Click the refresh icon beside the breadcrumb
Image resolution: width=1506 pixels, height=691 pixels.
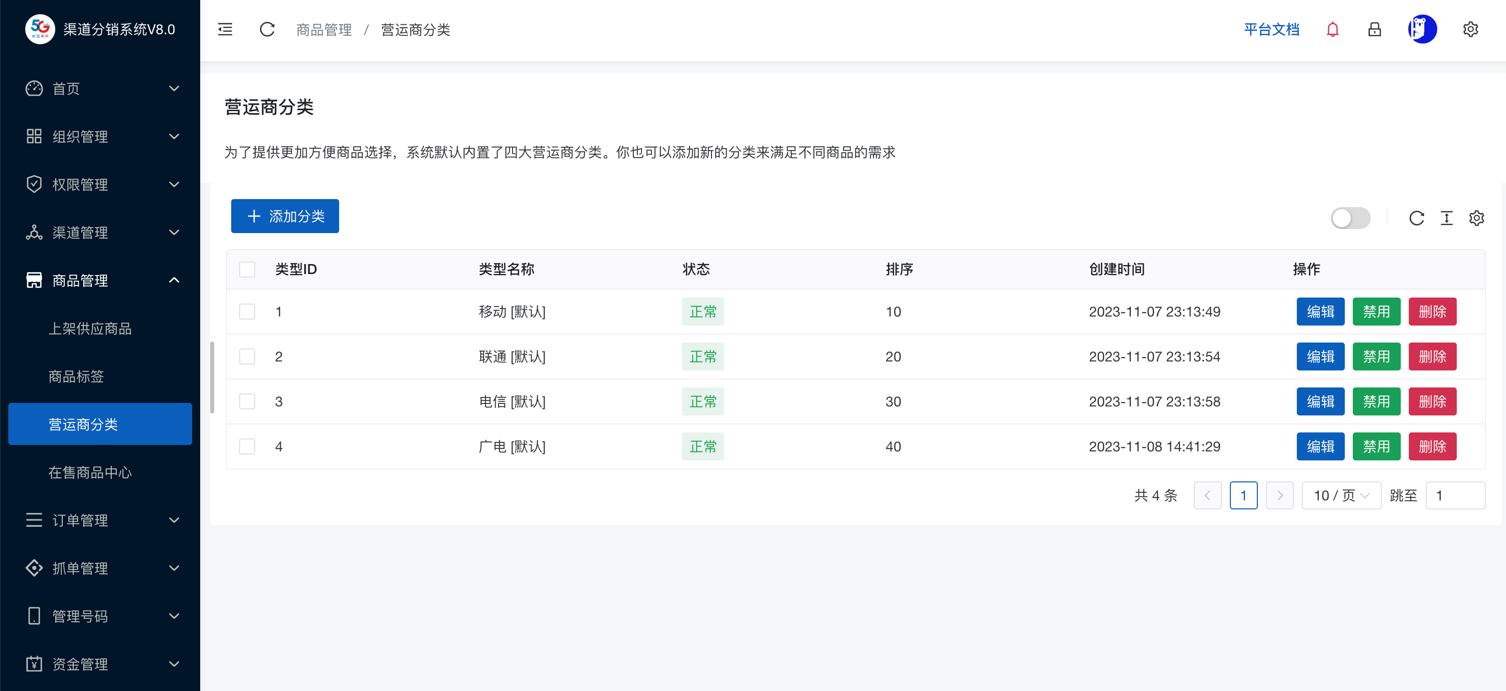tap(267, 30)
